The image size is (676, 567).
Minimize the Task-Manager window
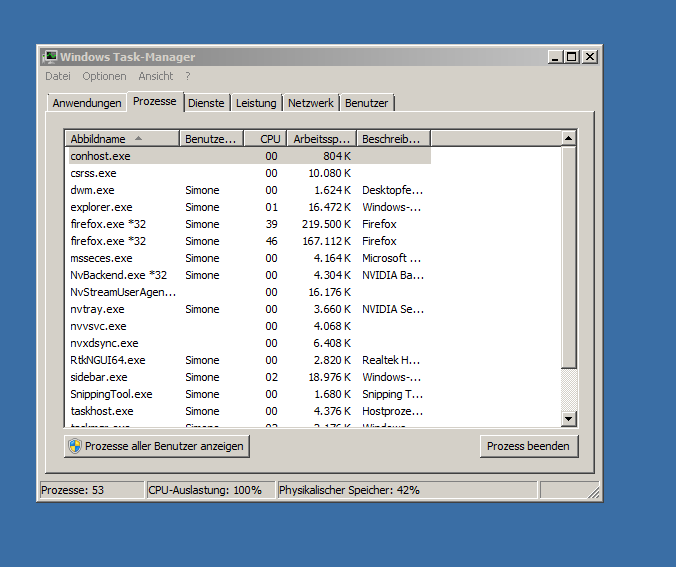555,57
